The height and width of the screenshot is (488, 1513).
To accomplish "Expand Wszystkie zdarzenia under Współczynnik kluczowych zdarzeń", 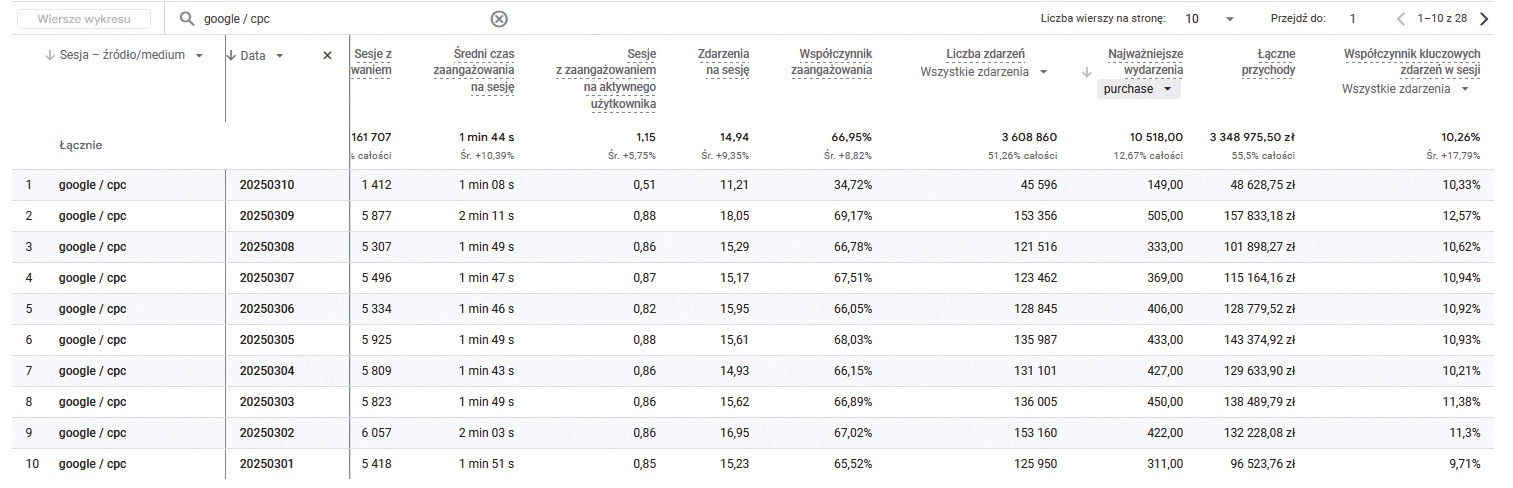I will [1465, 89].
